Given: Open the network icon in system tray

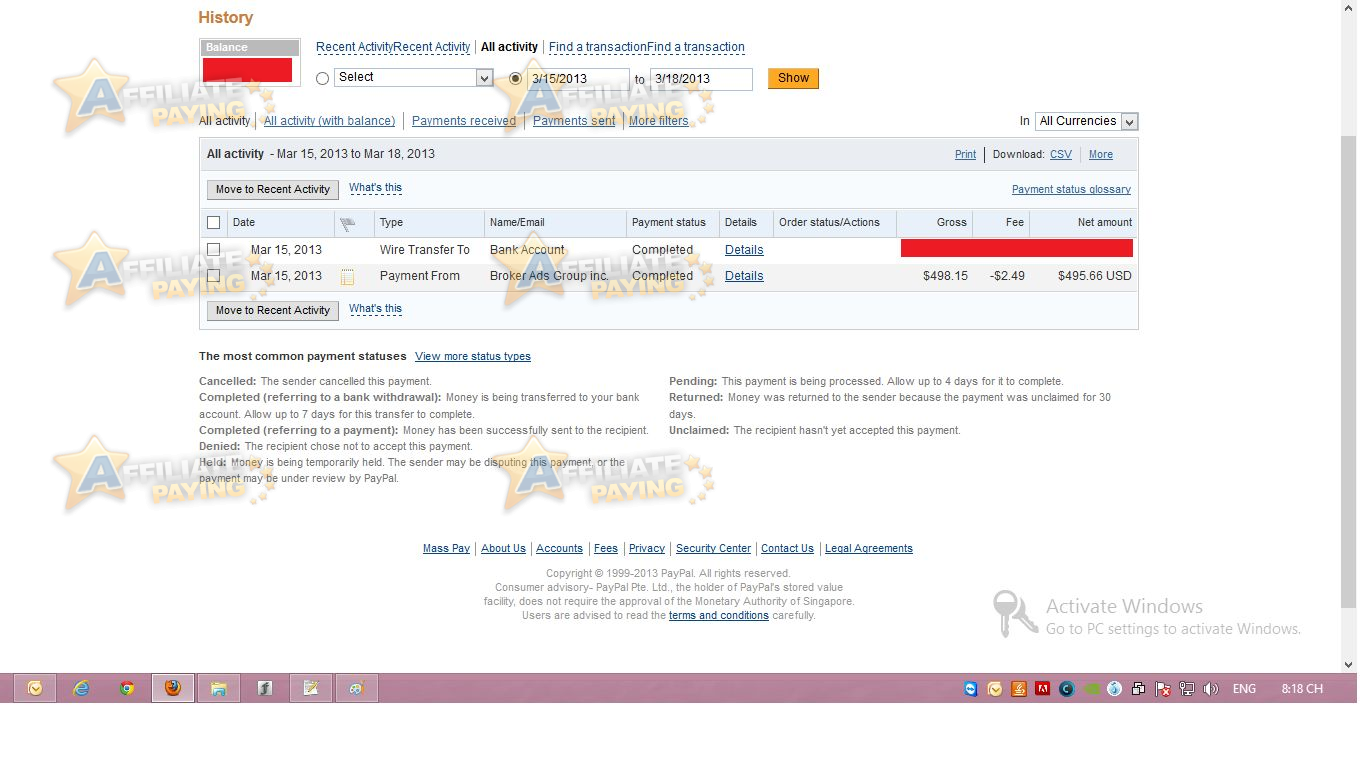Looking at the screenshot, I should [x=1187, y=689].
